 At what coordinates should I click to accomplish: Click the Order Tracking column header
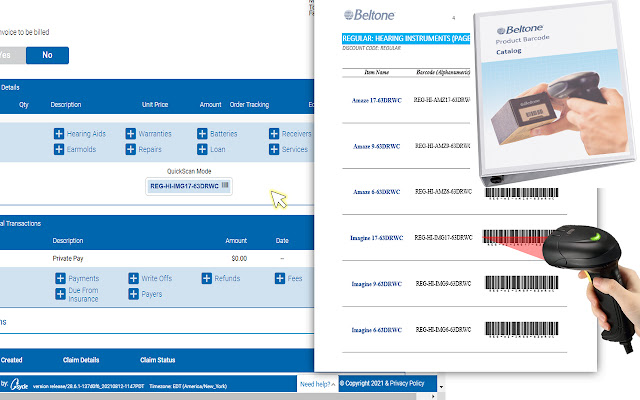249,104
